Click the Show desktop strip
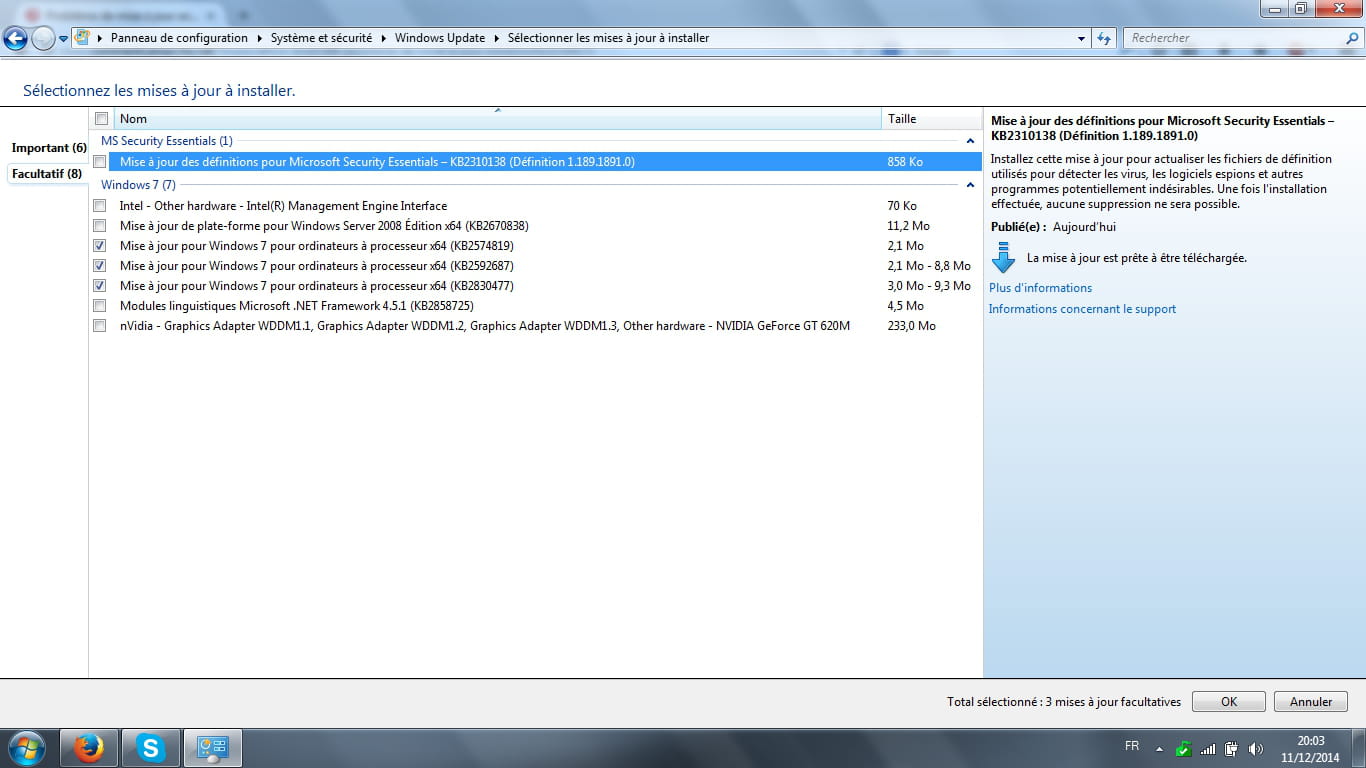1366x768 pixels. (1359, 748)
